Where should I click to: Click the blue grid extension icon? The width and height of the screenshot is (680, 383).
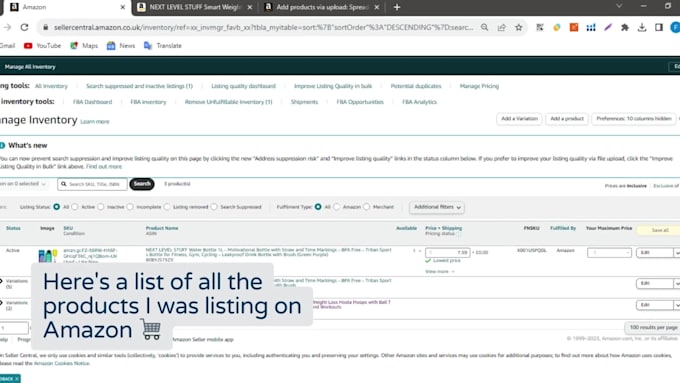coord(591,27)
